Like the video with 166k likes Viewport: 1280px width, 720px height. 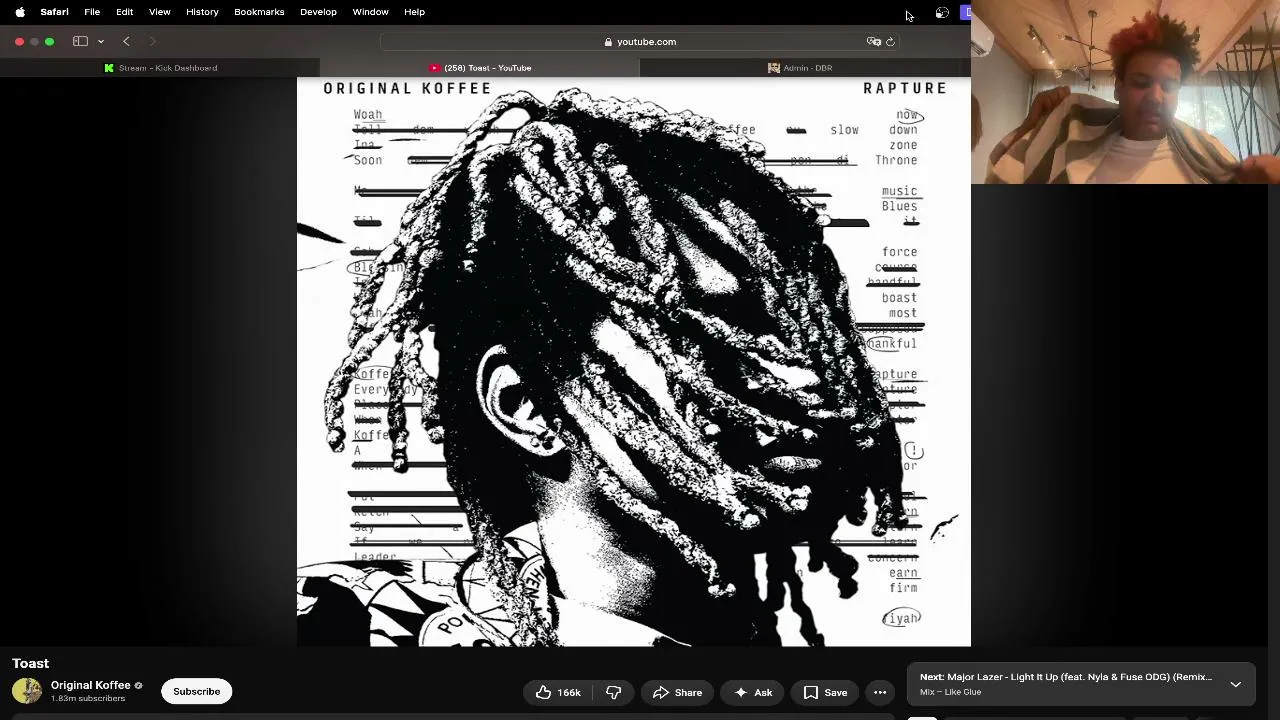click(x=558, y=692)
